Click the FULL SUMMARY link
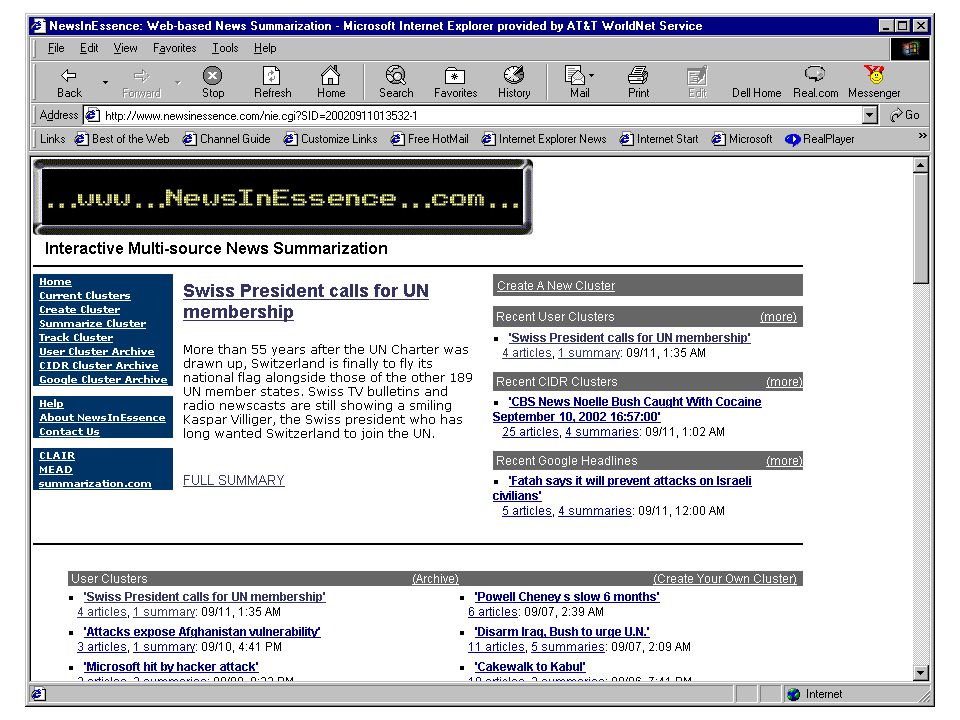960x720 pixels. pos(233,480)
